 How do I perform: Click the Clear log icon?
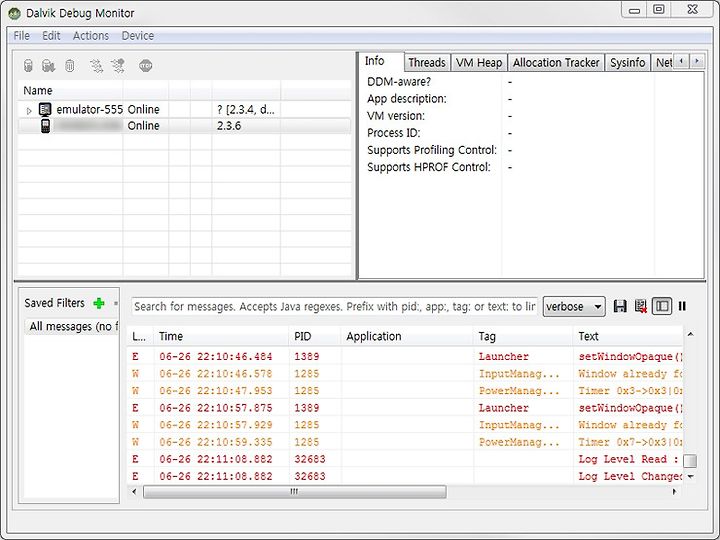[641, 306]
